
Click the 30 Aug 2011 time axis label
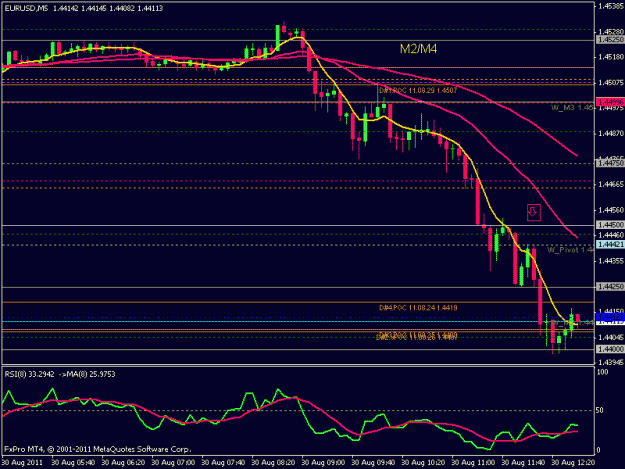(22, 463)
